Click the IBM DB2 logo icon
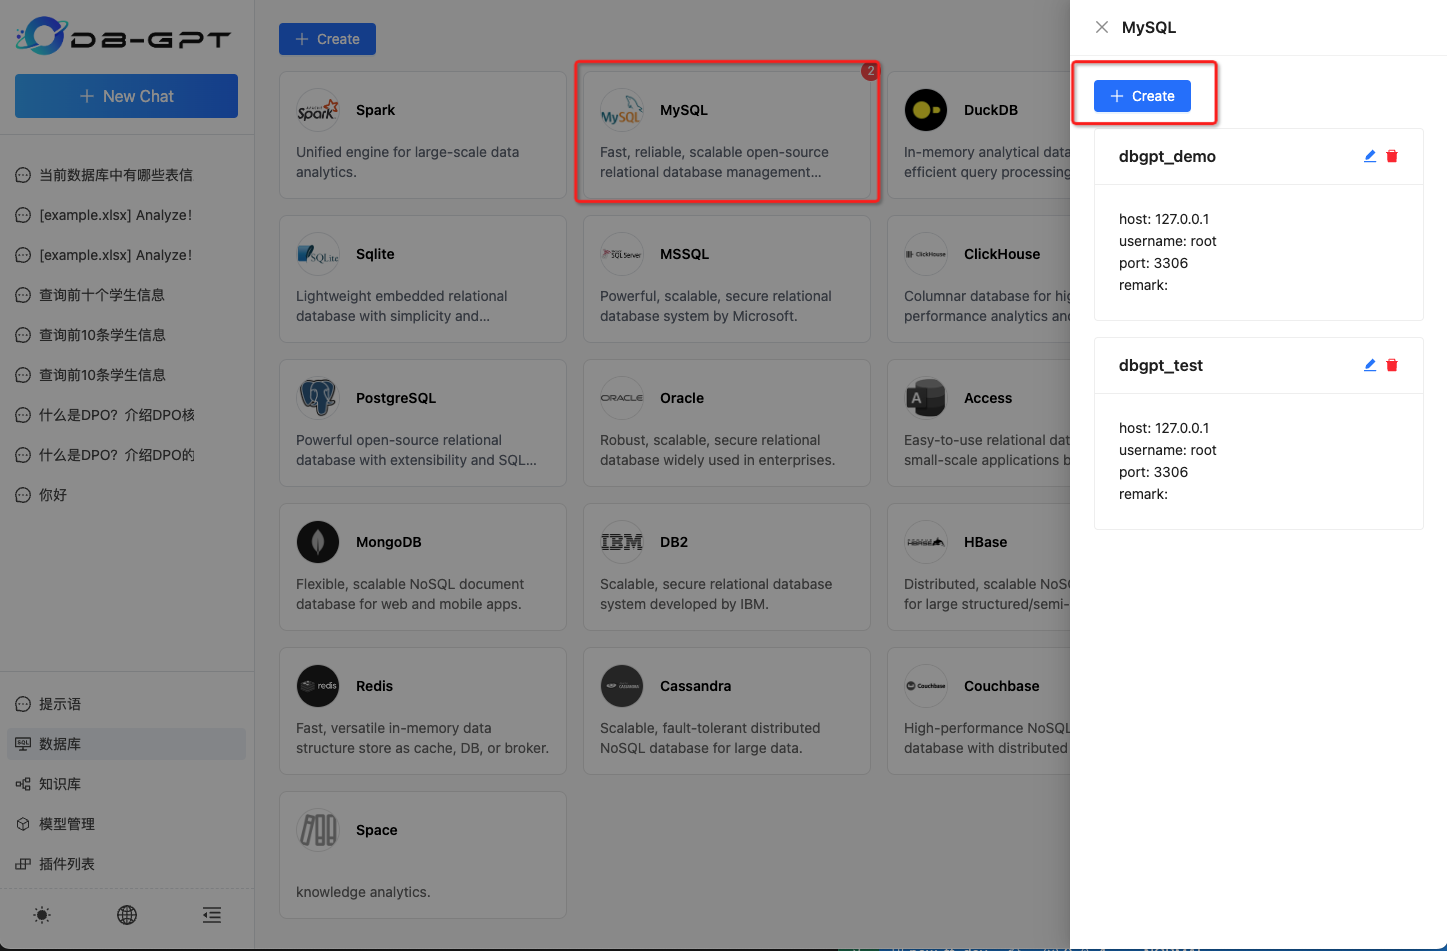The width and height of the screenshot is (1447, 951). 622,542
